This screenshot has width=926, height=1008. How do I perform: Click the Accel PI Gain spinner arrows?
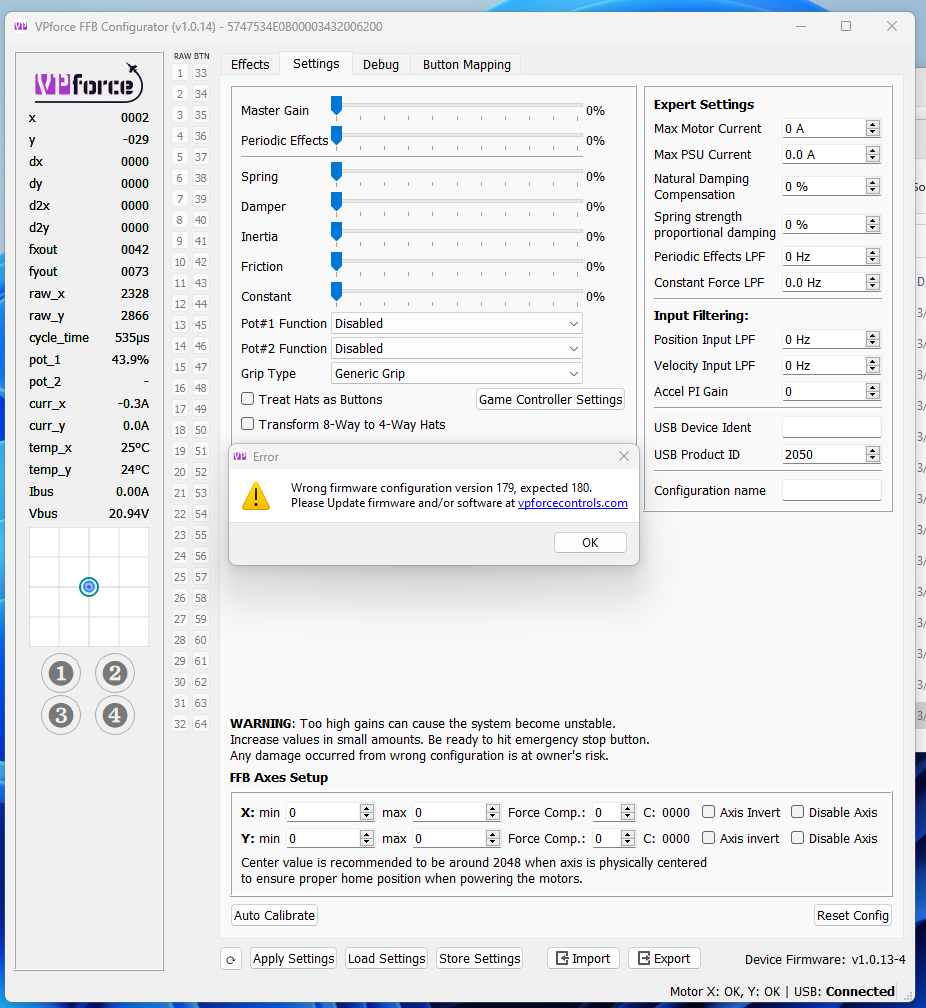(x=873, y=392)
